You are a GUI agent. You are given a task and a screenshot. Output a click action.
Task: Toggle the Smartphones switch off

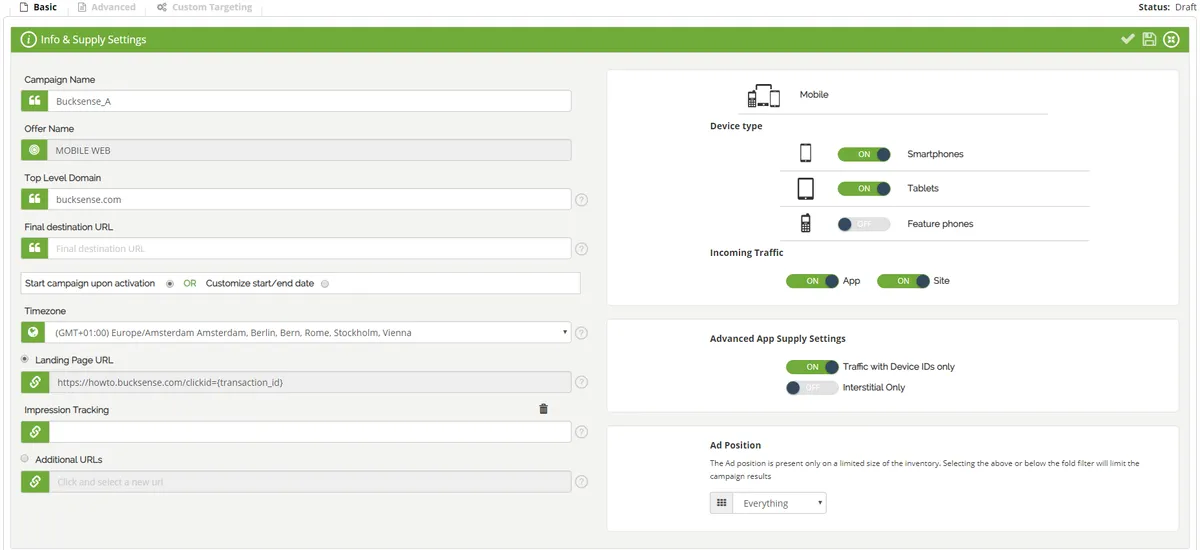[864, 155]
